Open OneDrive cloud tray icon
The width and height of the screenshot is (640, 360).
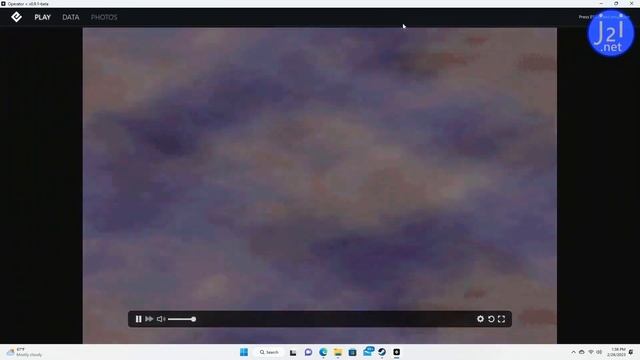[582, 352]
